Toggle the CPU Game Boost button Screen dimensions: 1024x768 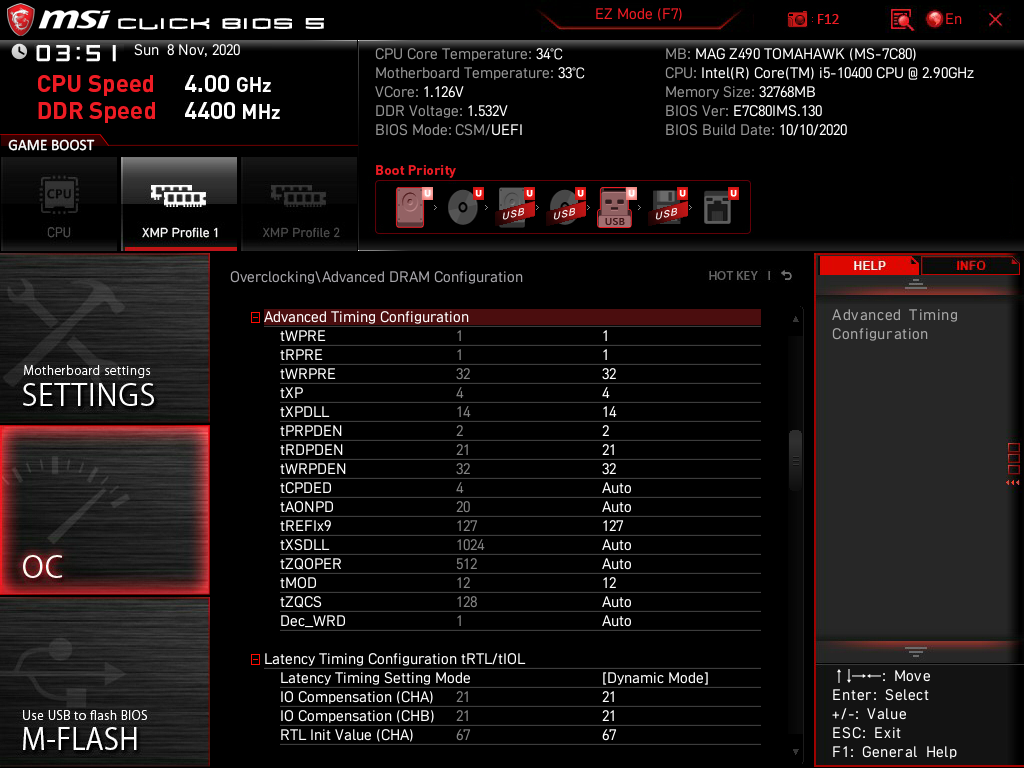[x=59, y=204]
